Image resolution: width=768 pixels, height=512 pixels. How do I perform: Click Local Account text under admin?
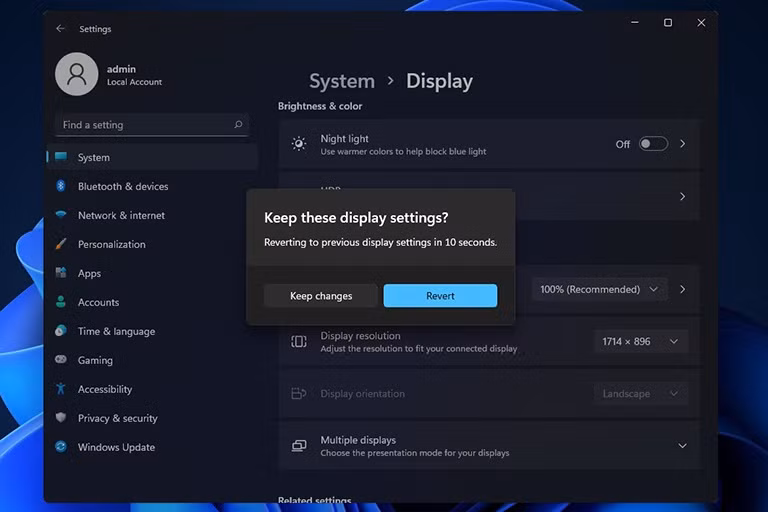click(134, 82)
